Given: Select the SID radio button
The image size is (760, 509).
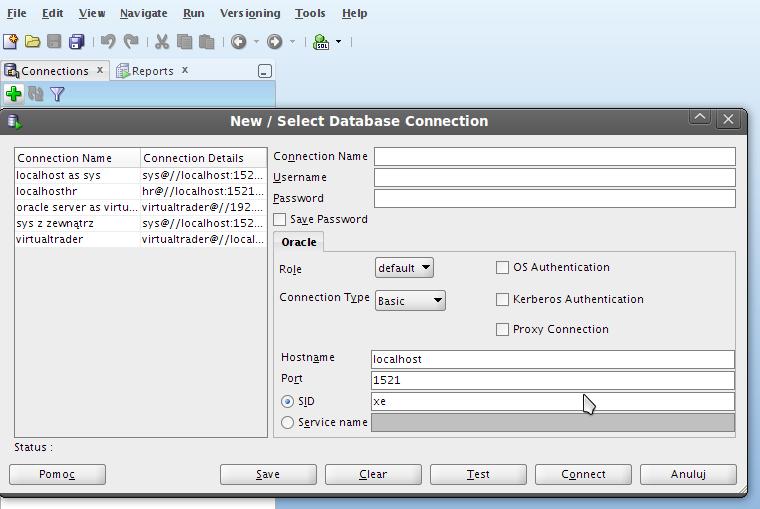Looking at the screenshot, I should click(x=287, y=401).
